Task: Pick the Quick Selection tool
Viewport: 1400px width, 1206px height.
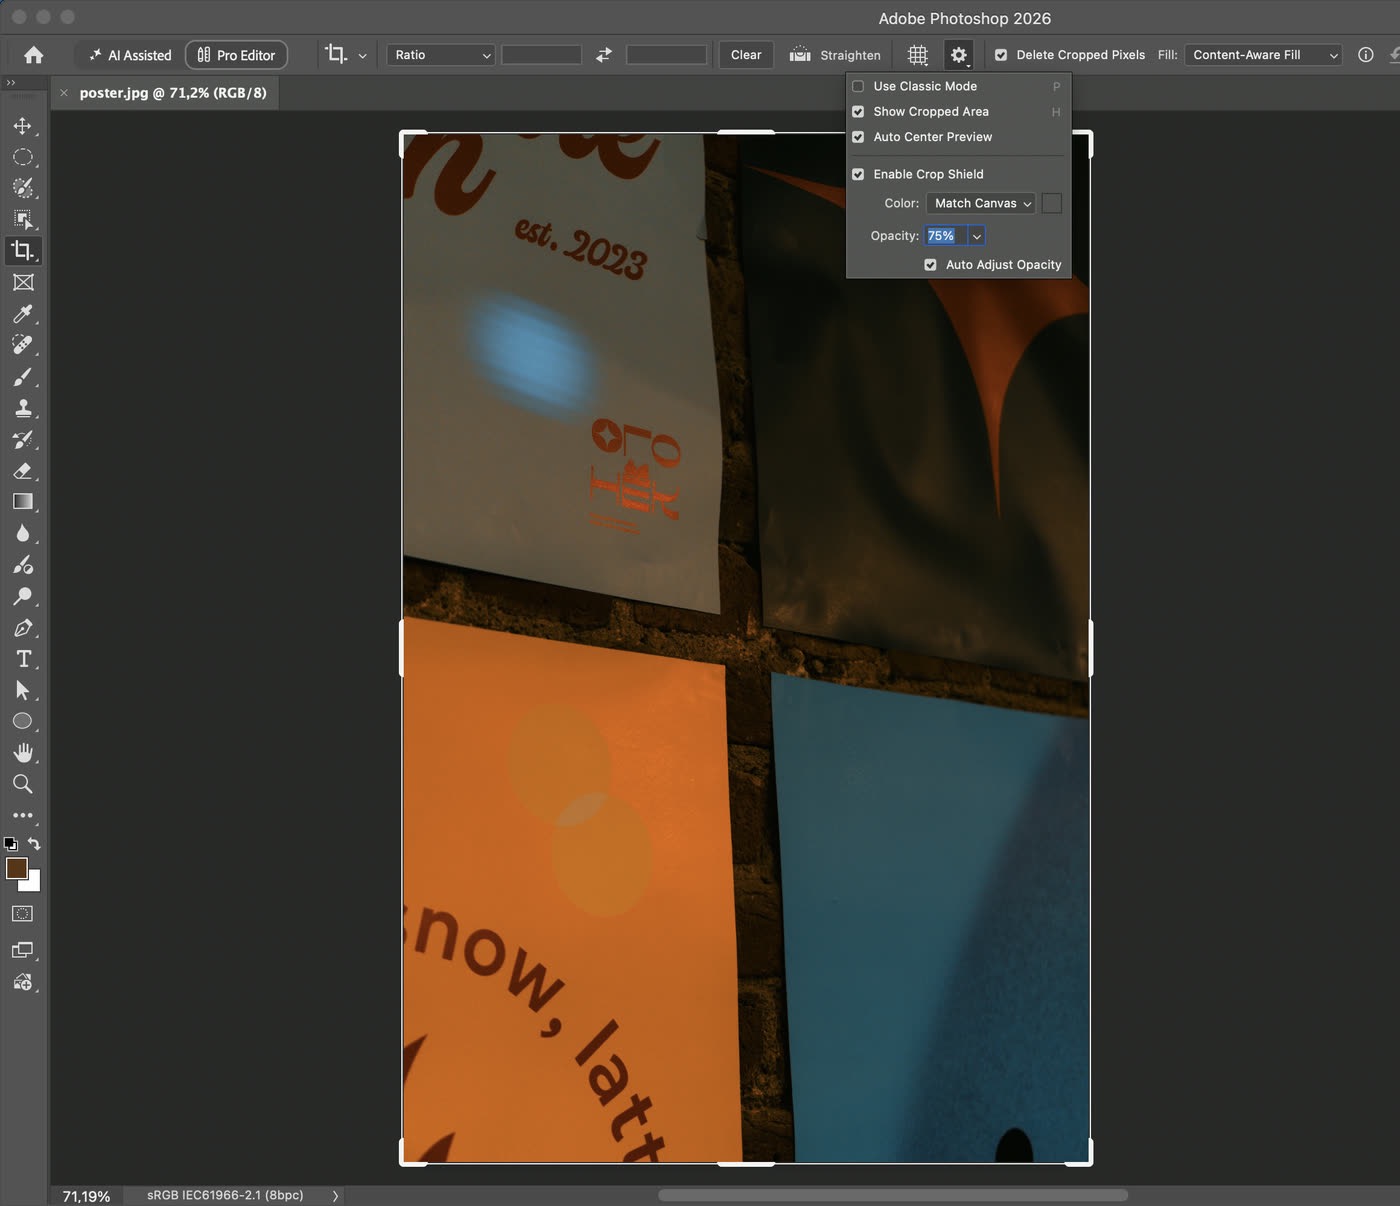Action: pos(23,188)
